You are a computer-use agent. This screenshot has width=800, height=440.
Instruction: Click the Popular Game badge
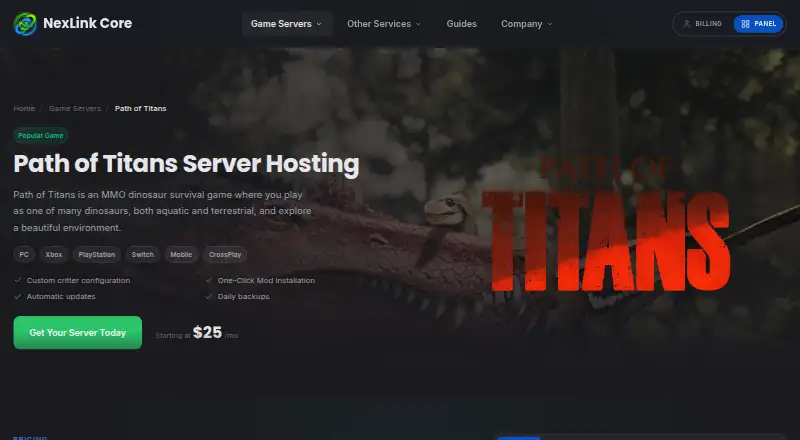pos(41,135)
